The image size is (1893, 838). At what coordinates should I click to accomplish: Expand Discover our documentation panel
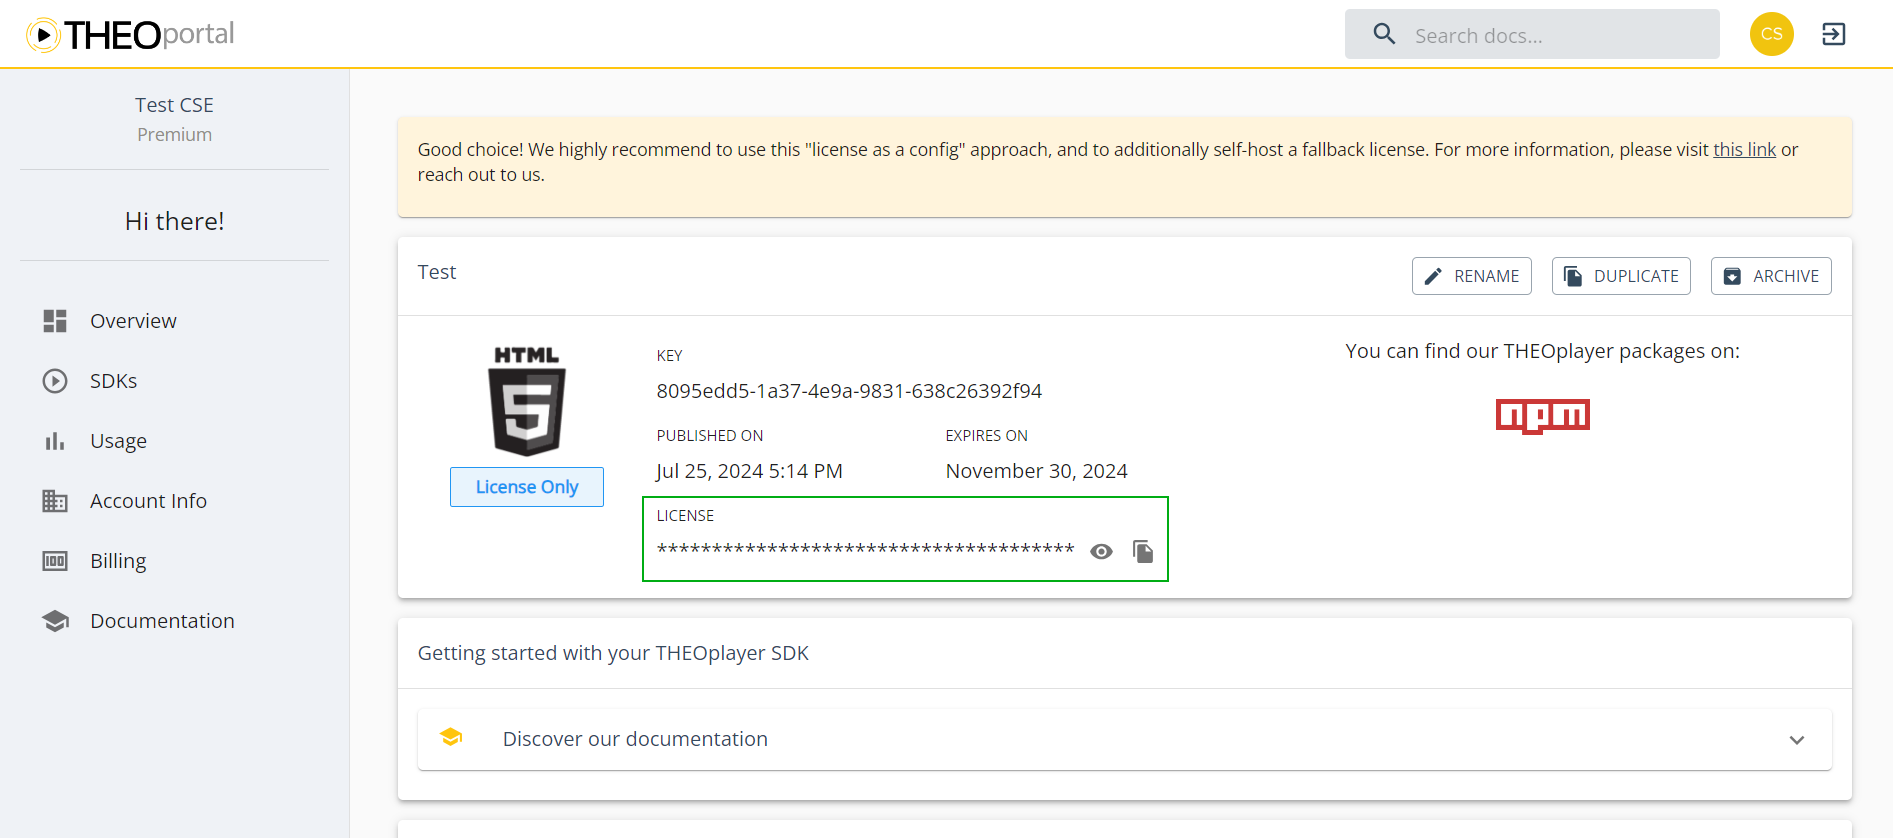coord(635,739)
